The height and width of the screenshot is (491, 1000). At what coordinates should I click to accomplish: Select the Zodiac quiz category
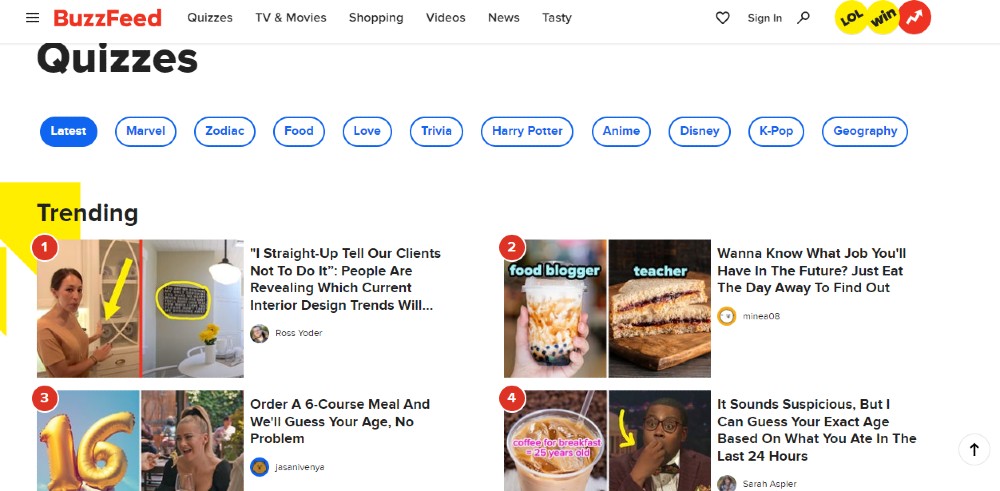click(224, 131)
